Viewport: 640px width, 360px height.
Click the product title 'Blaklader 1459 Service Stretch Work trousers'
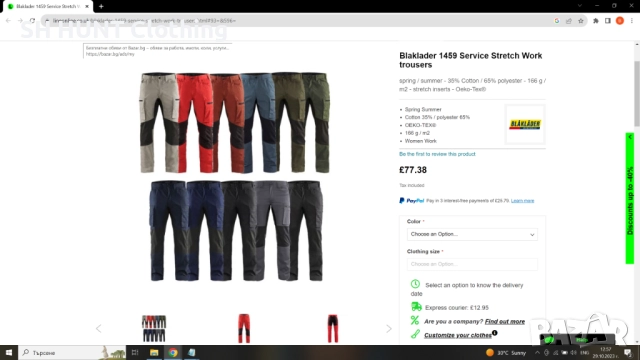[x=471, y=60]
